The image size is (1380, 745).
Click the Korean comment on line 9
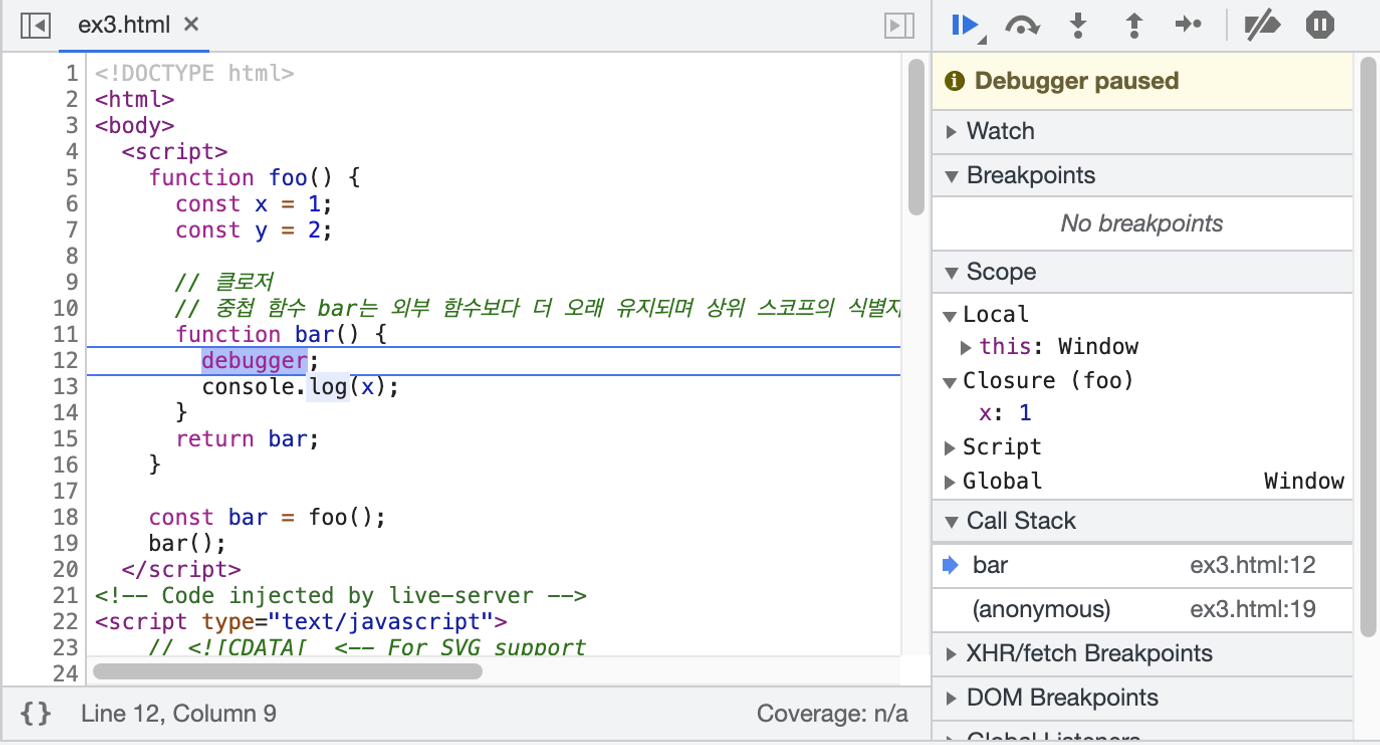tap(224, 282)
